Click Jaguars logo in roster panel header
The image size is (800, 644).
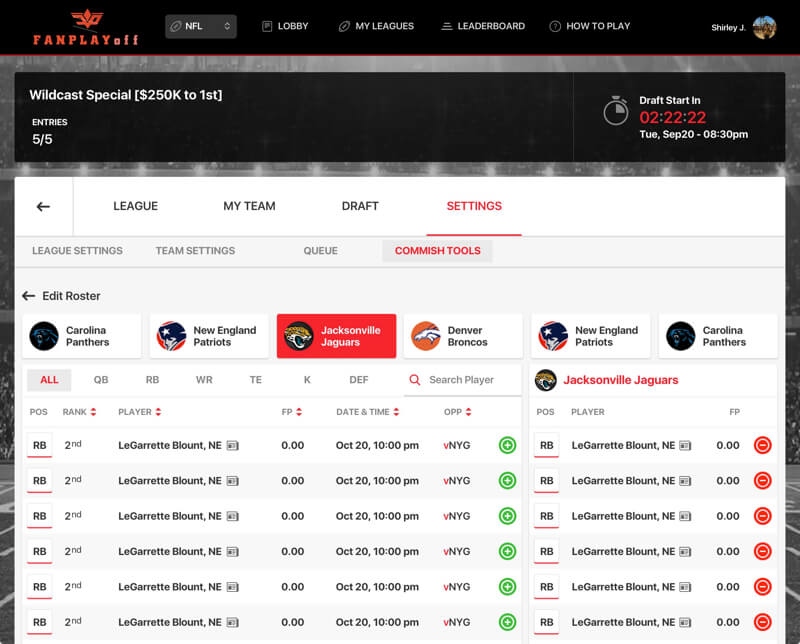pos(545,380)
